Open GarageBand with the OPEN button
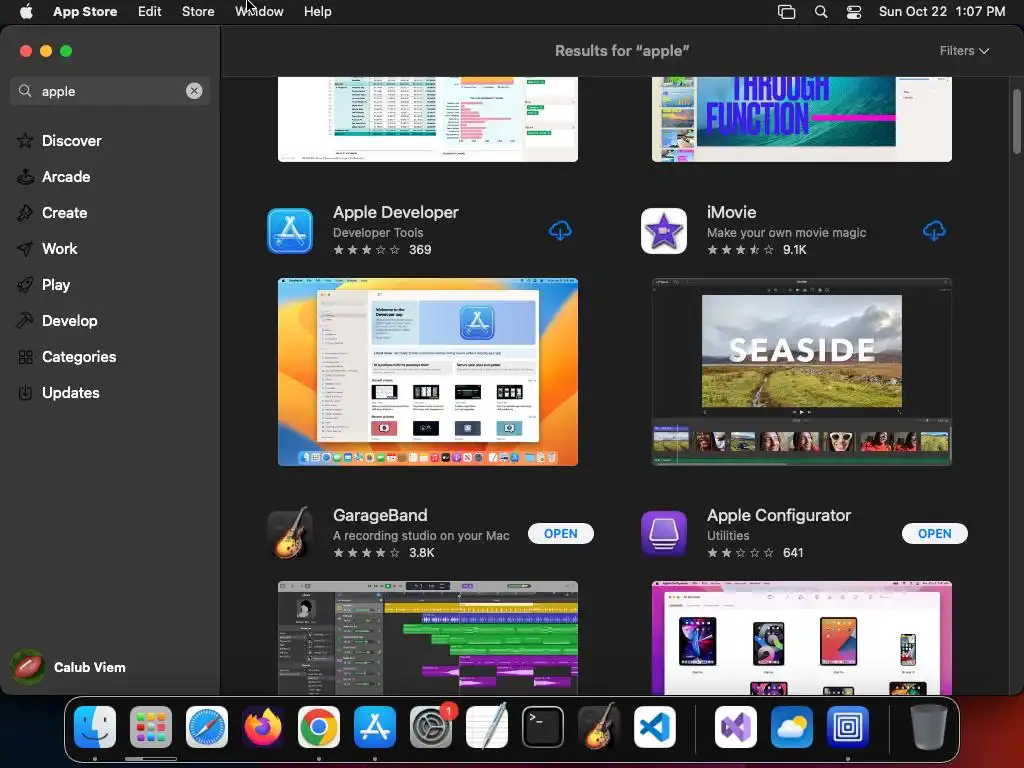Image resolution: width=1024 pixels, height=768 pixels. tap(560, 534)
